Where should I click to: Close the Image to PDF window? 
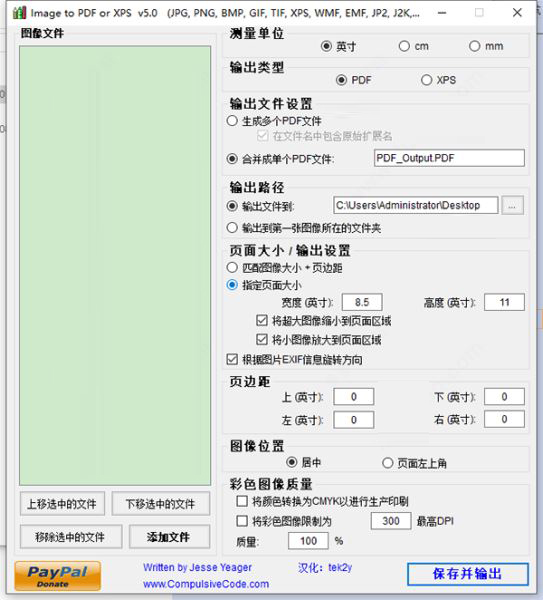517,13
